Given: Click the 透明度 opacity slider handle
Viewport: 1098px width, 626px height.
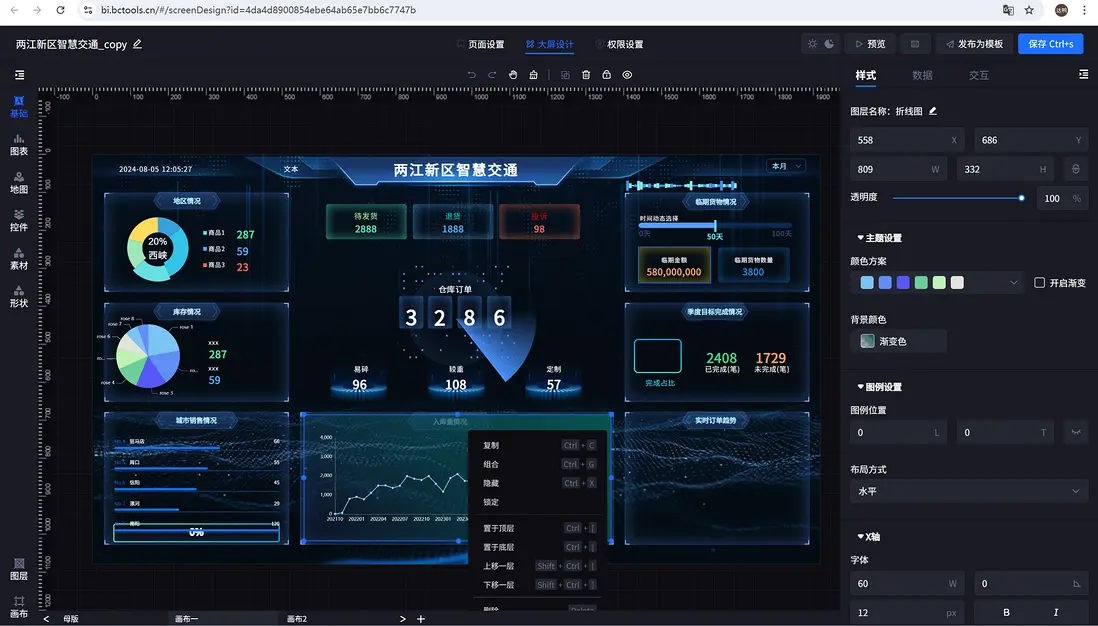Looking at the screenshot, I should [1022, 198].
